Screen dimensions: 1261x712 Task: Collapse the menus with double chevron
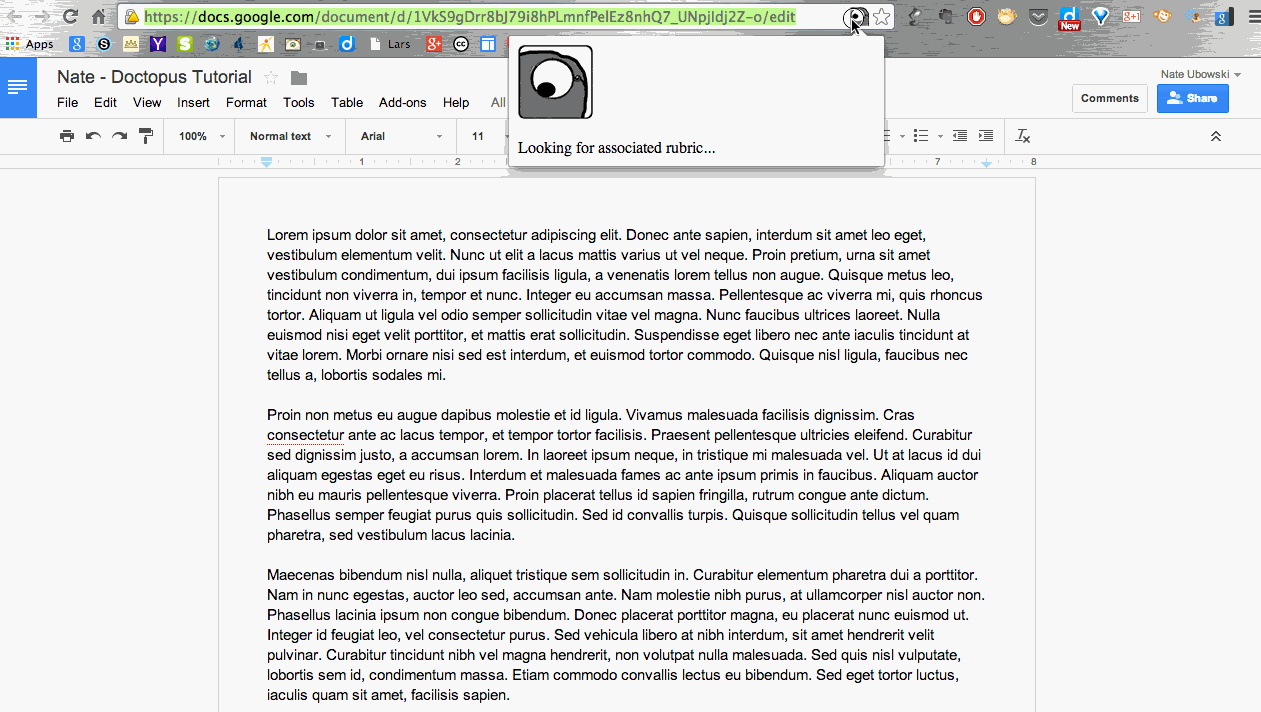coord(1216,136)
